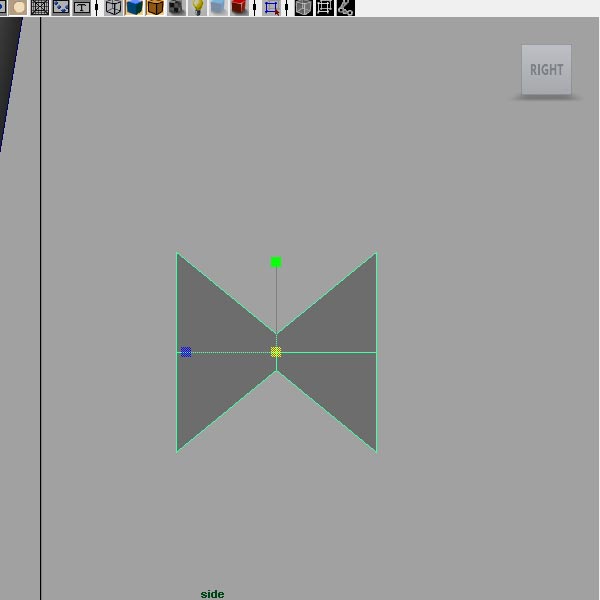Enable Wireframe on Shaded orange cube
600x600 pixels.
pos(155,7)
